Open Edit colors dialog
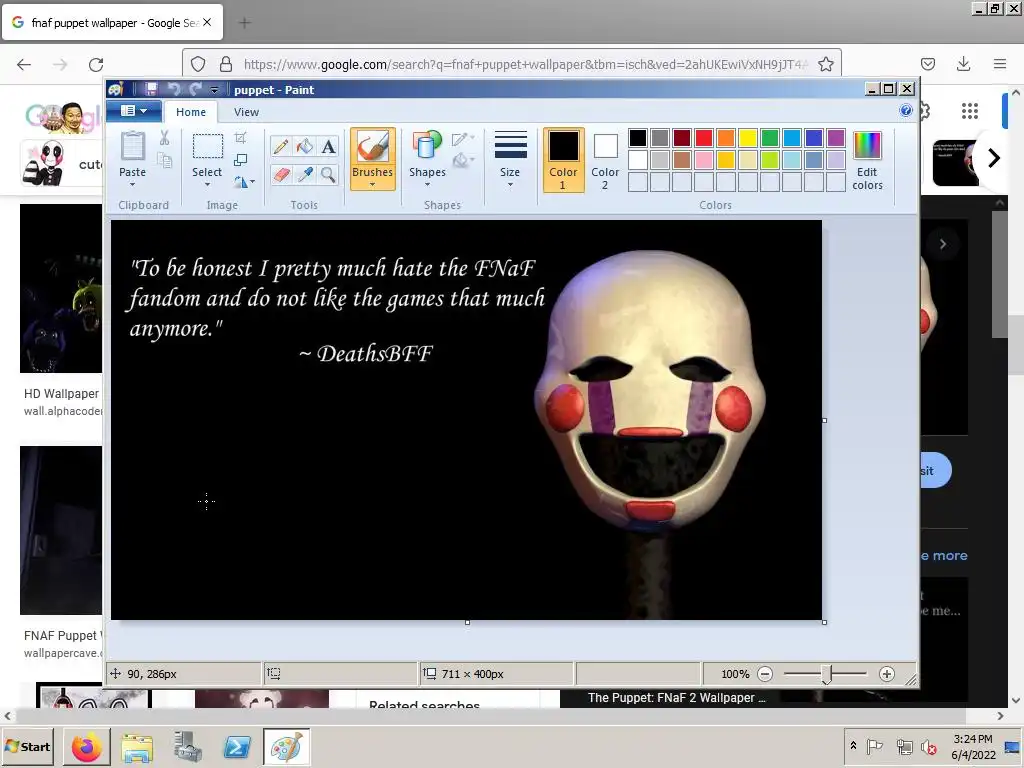This screenshot has width=1024, height=768. [x=867, y=160]
